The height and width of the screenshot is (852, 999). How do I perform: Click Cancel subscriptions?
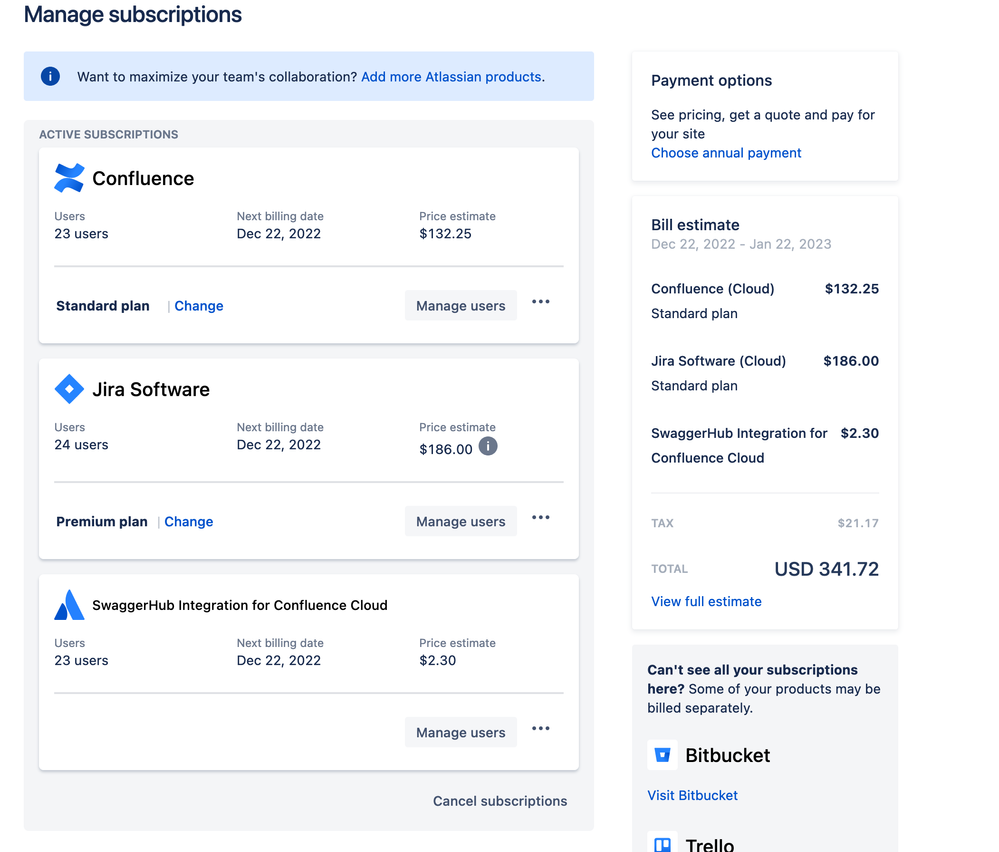point(500,801)
